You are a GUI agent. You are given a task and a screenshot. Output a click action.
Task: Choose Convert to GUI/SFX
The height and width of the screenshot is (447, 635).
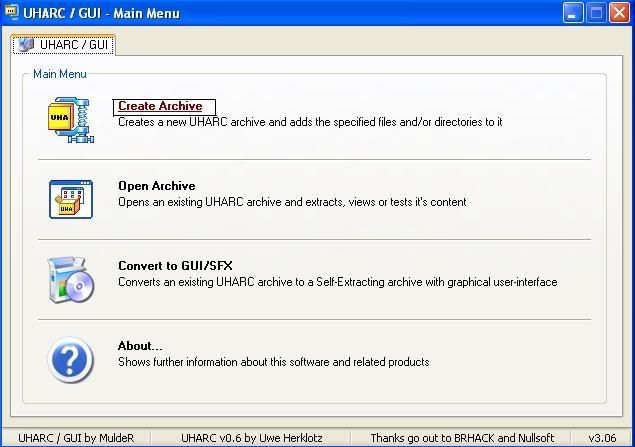pyautogui.click(x=175, y=266)
